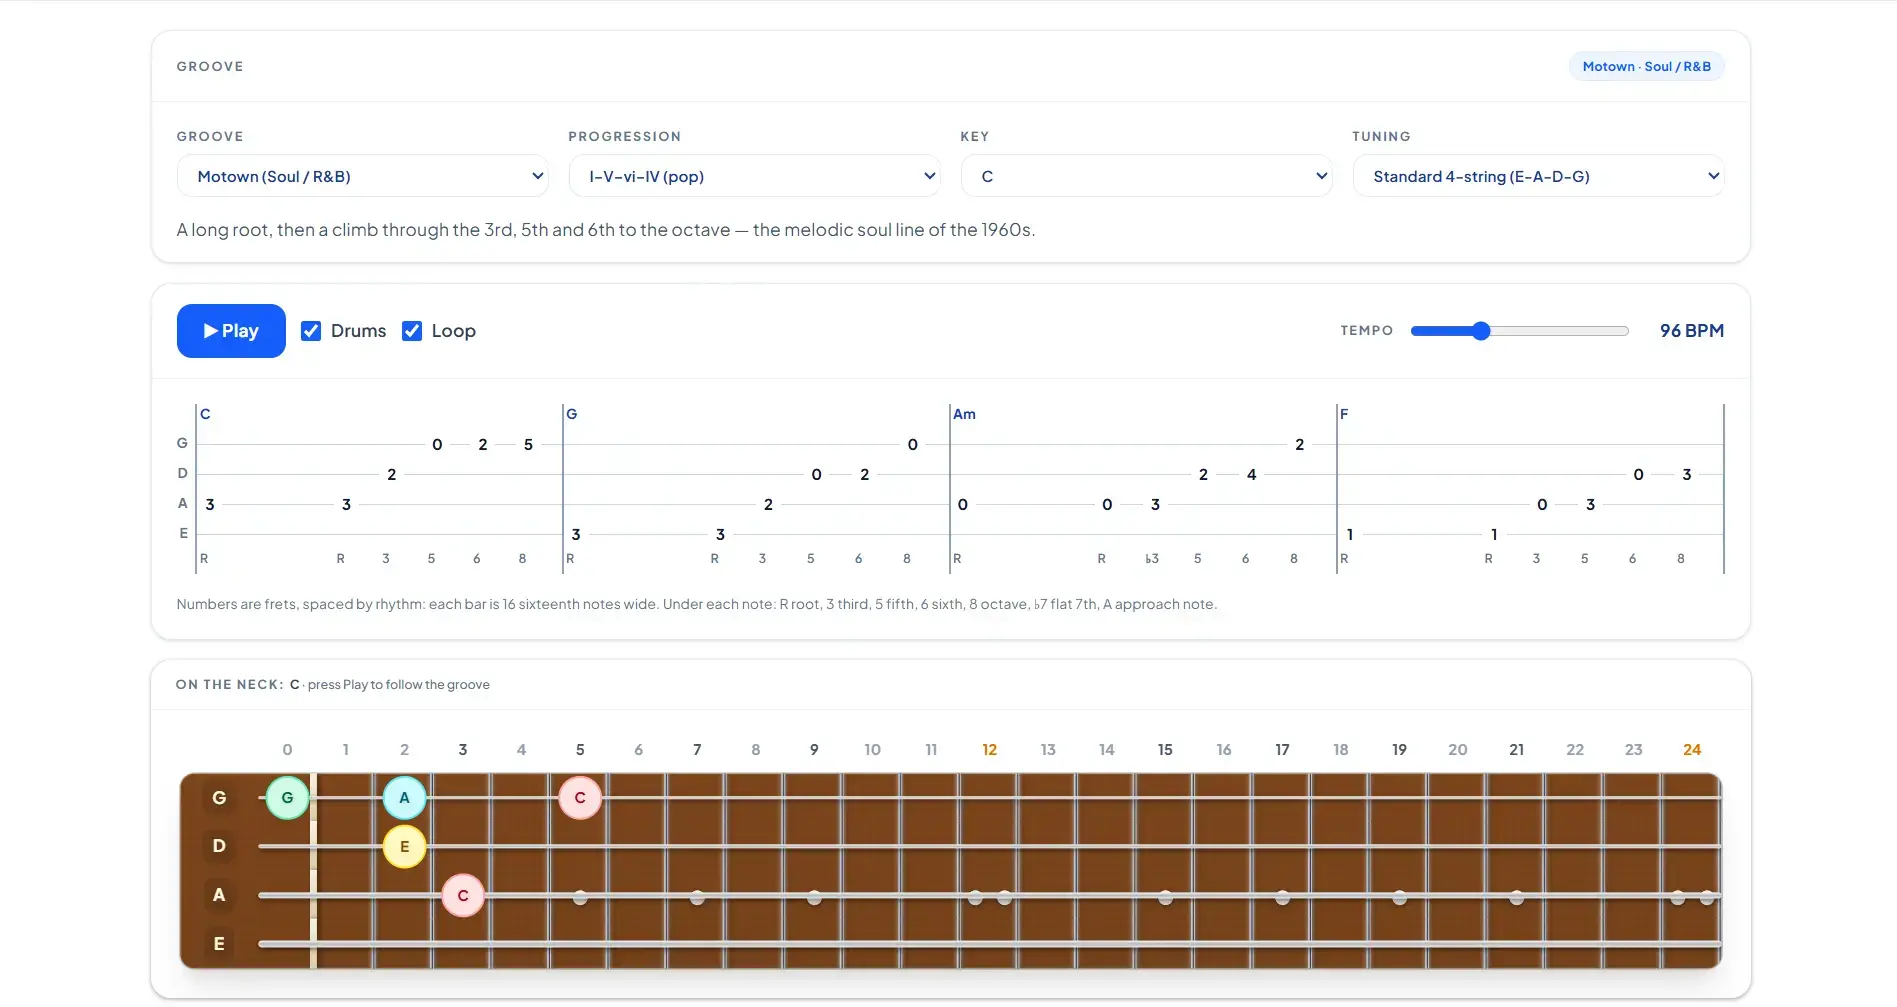Open the Key dropdown set to C
The width and height of the screenshot is (1897, 1007).
tap(1147, 176)
